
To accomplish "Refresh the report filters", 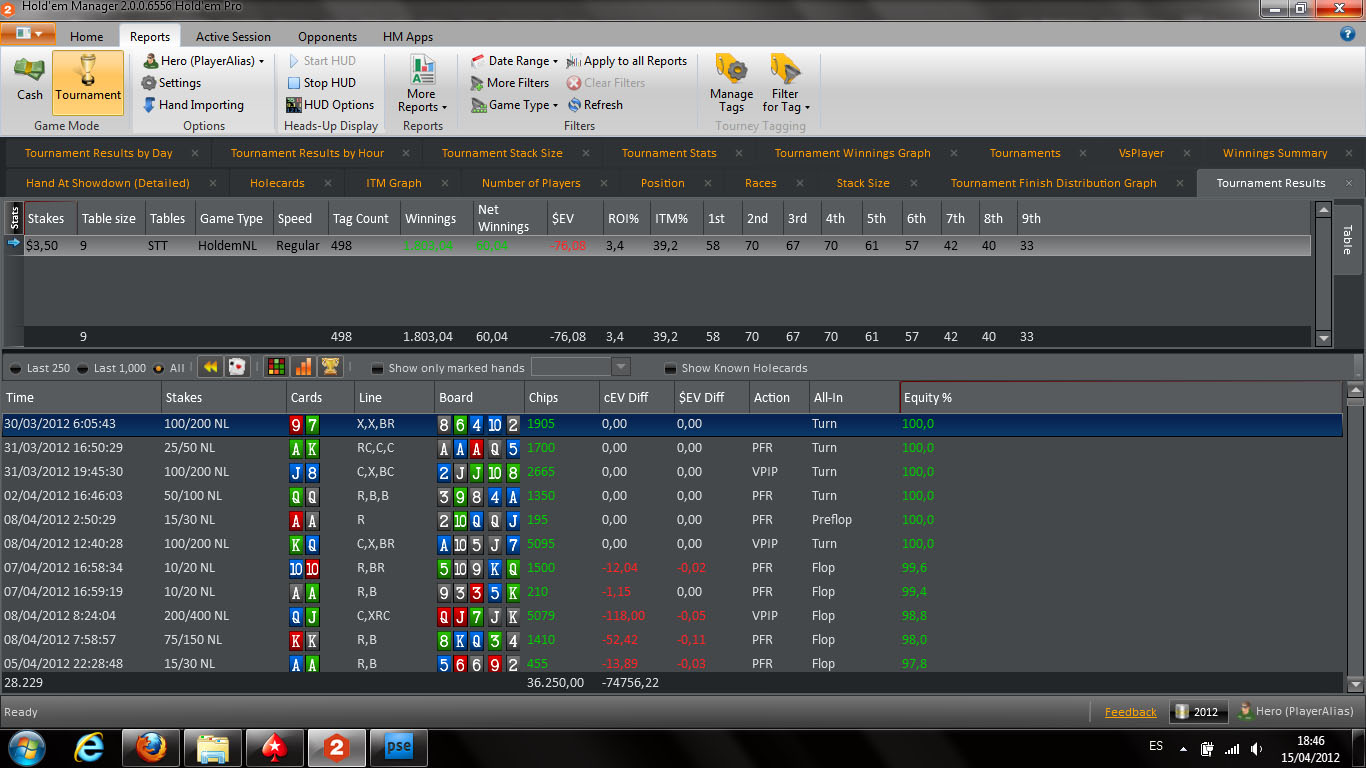I will coord(595,105).
